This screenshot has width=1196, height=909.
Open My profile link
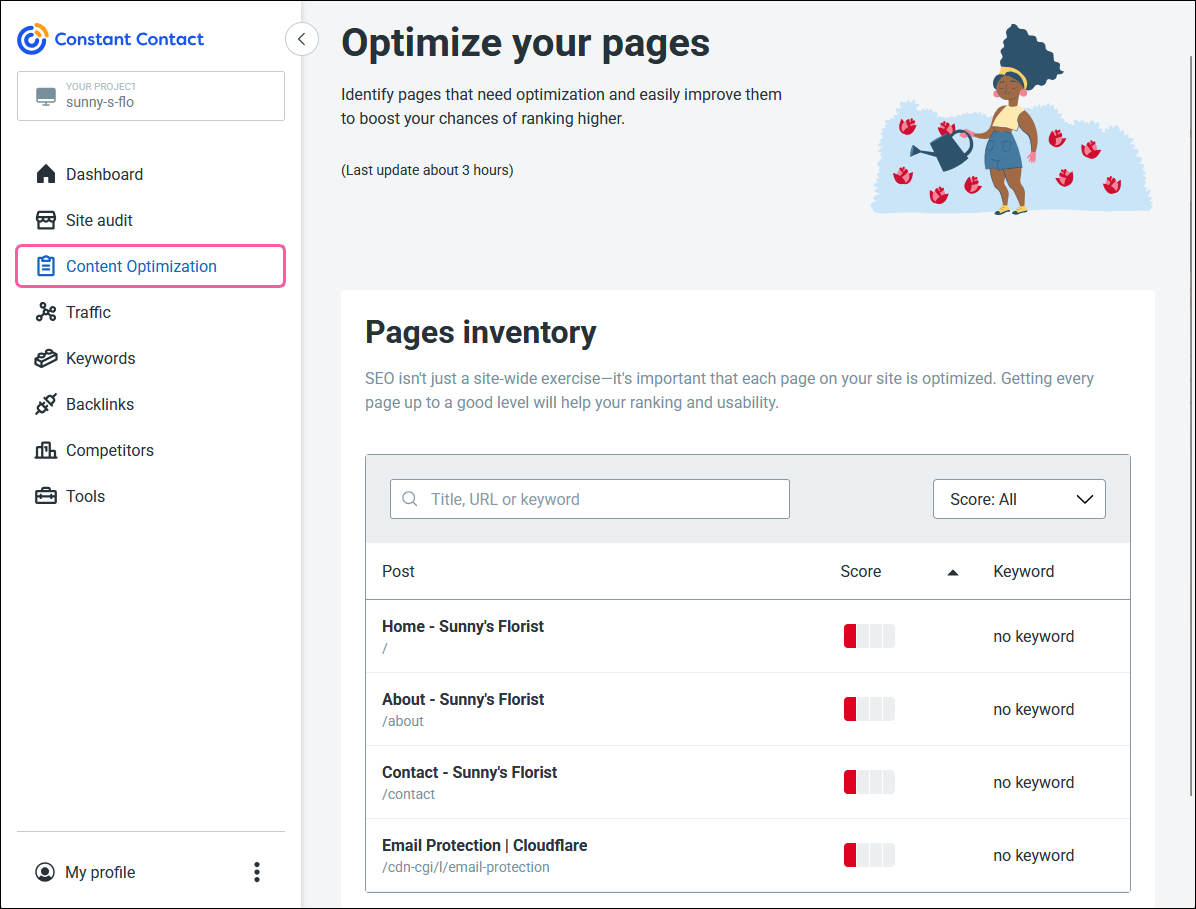pyautogui.click(x=100, y=872)
